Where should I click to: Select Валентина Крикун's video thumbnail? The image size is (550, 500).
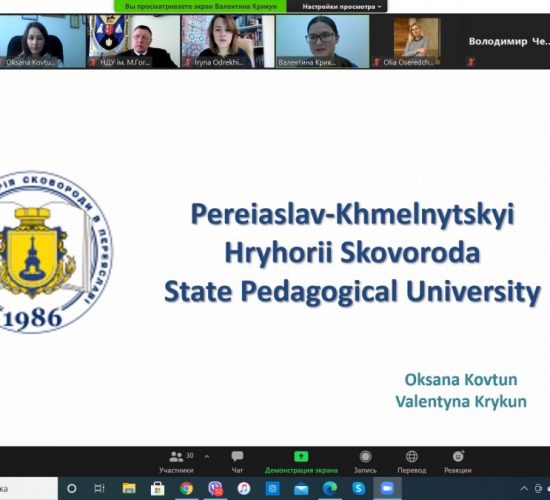coord(322,41)
